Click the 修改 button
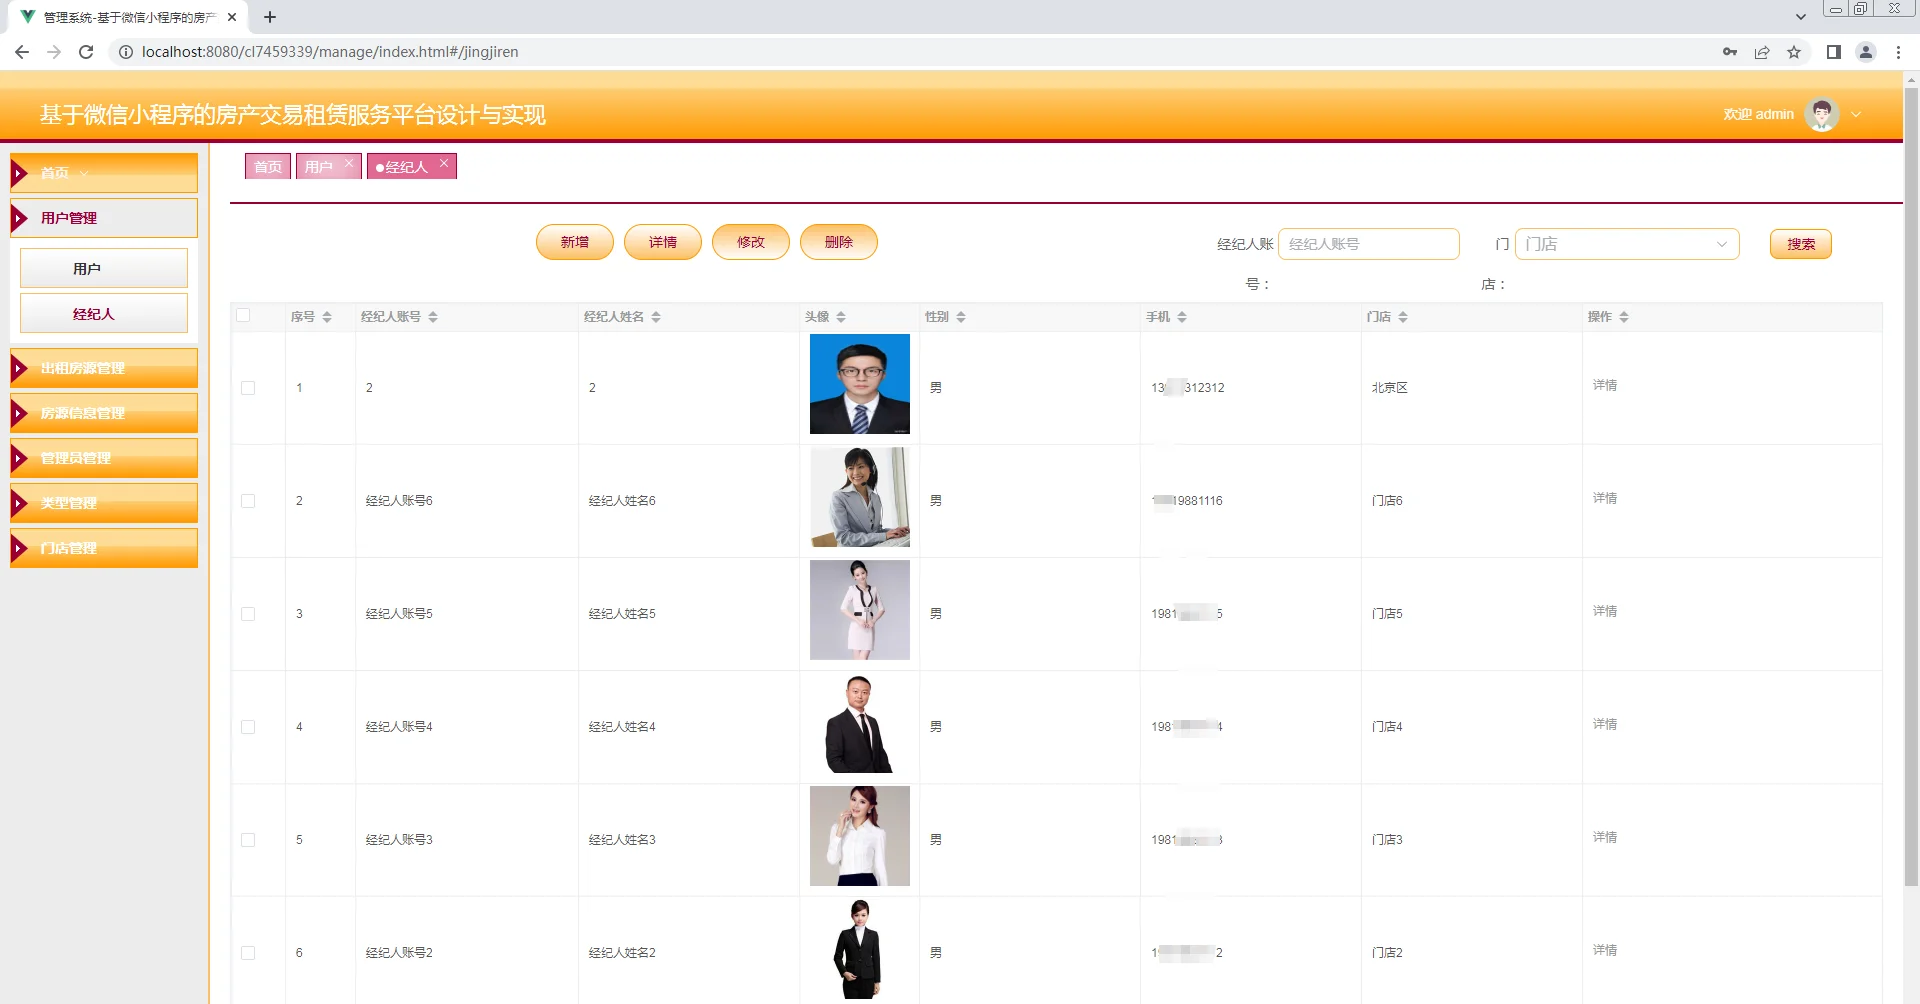Image resolution: width=1920 pixels, height=1004 pixels. tap(751, 242)
